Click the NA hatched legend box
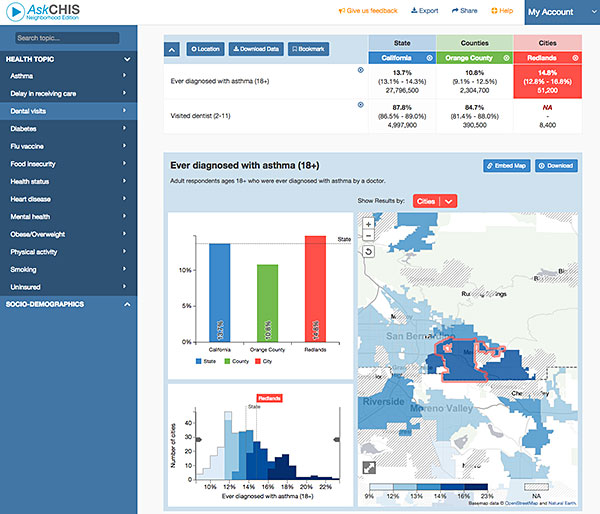This screenshot has width=600, height=514. click(536, 487)
